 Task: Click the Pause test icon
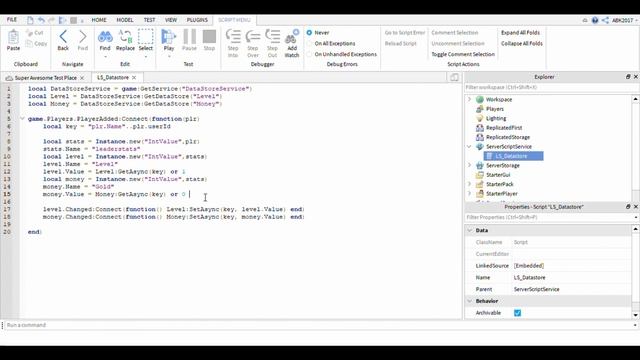[x=189, y=37]
